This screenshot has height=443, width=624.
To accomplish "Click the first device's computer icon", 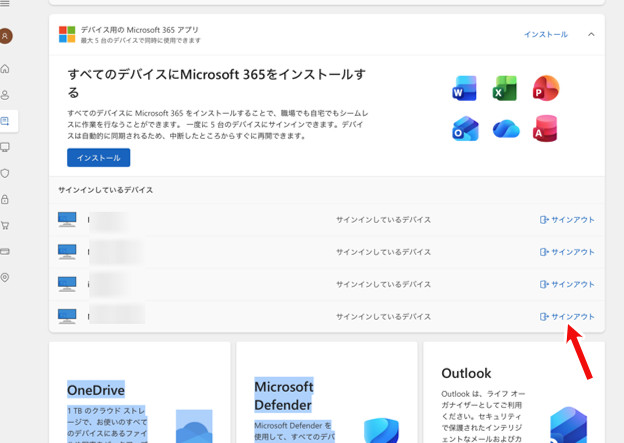I will (67, 219).
